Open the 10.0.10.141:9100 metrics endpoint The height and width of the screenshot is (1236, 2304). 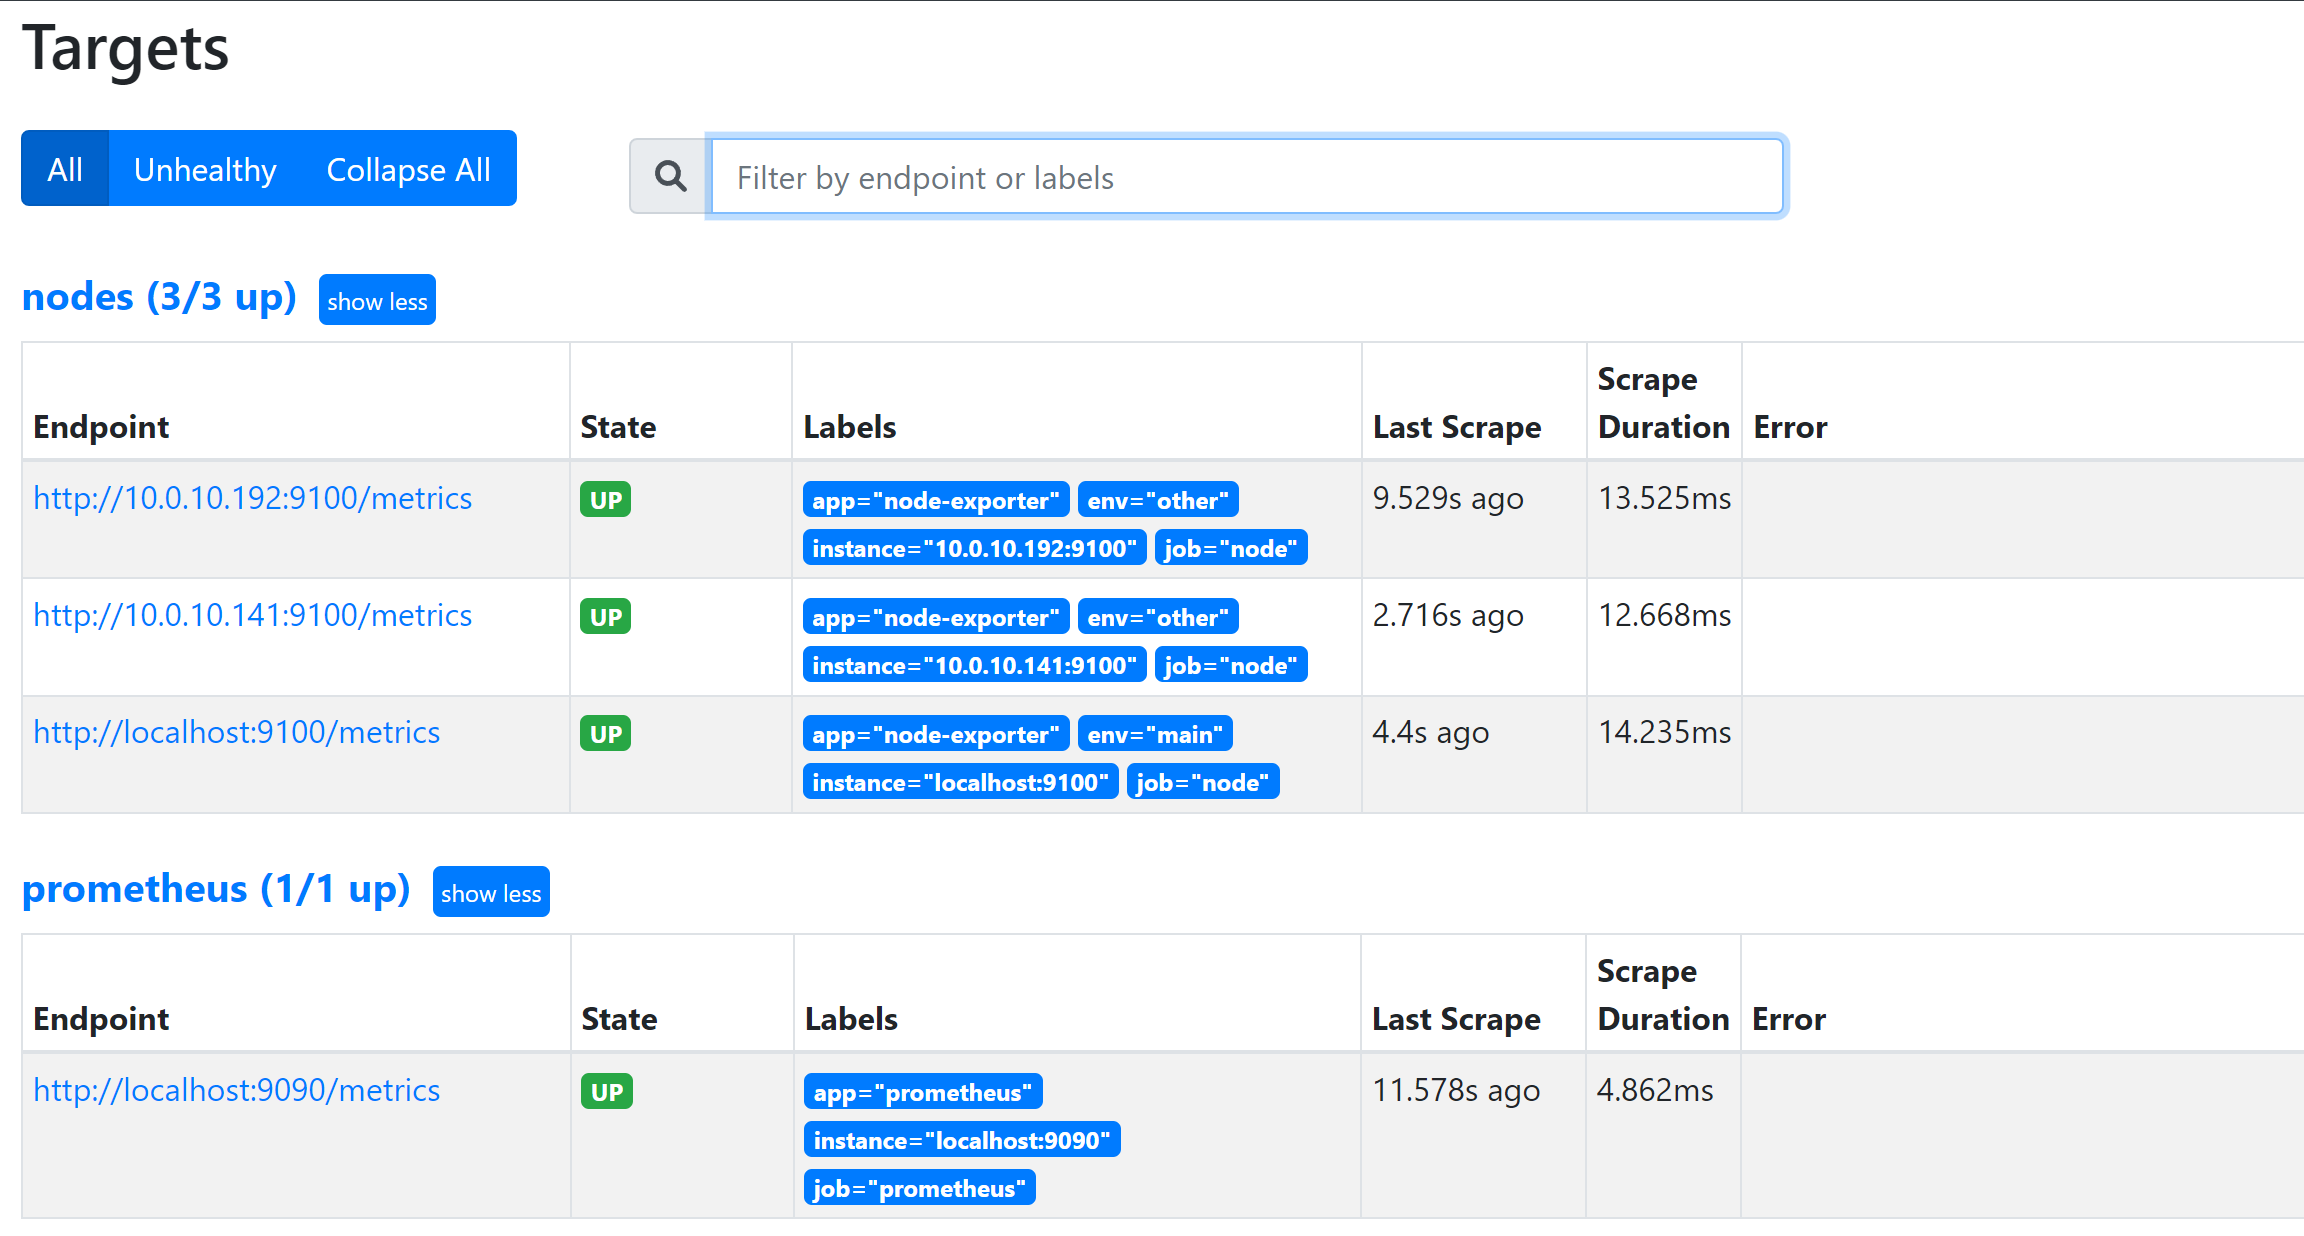click(252, 615)
